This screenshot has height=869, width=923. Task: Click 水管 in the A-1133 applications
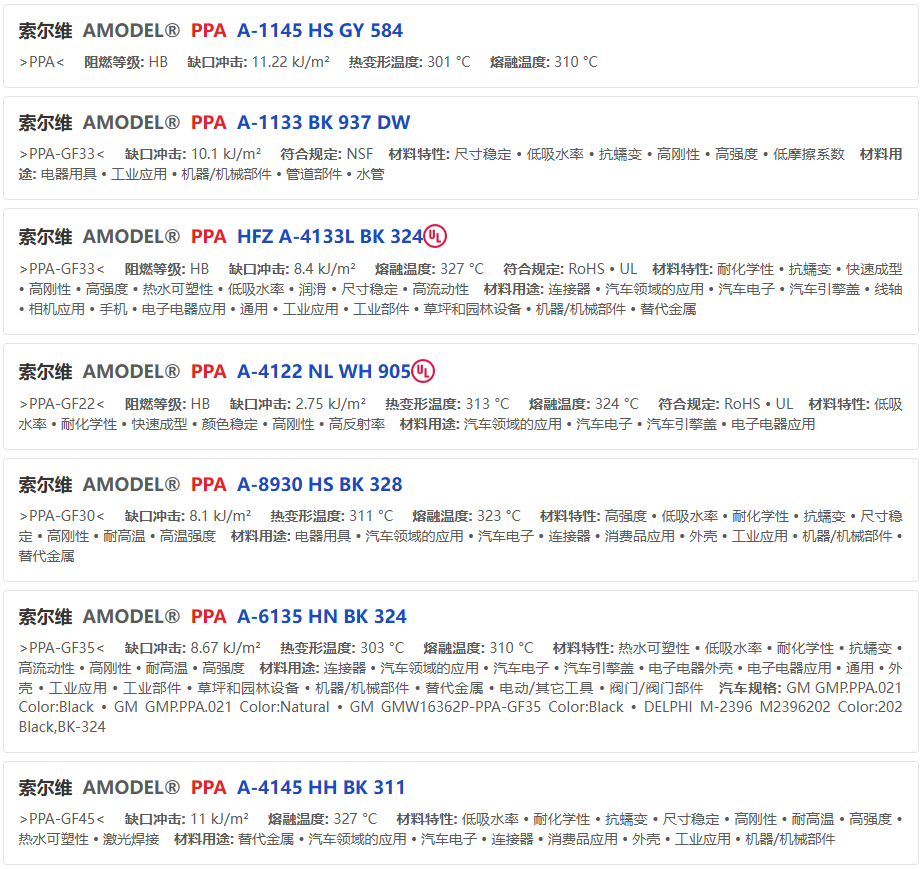point(370,174)
